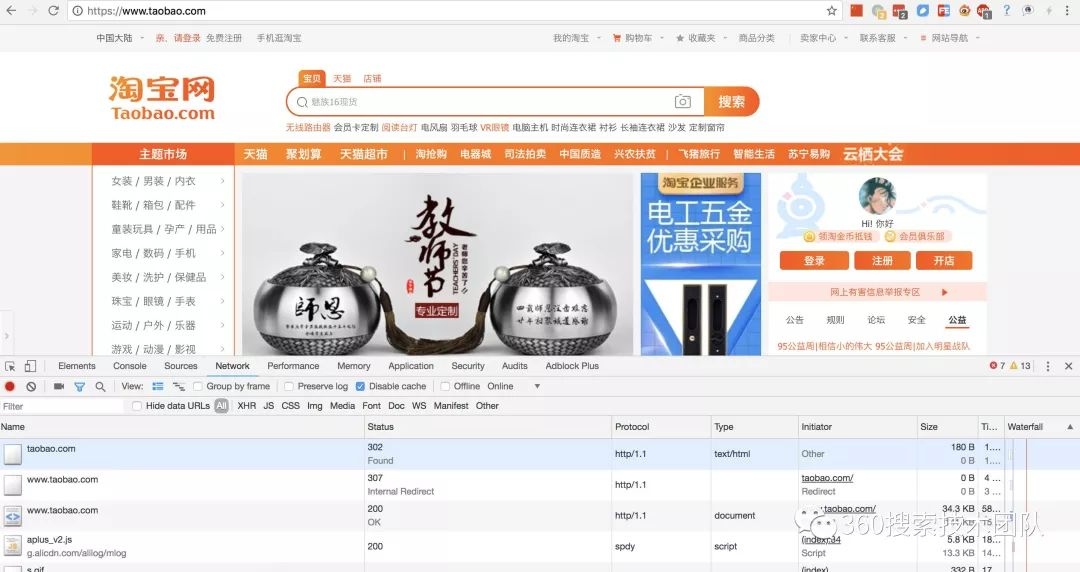
Task: Sort by the Status column header
Action: 488,427
